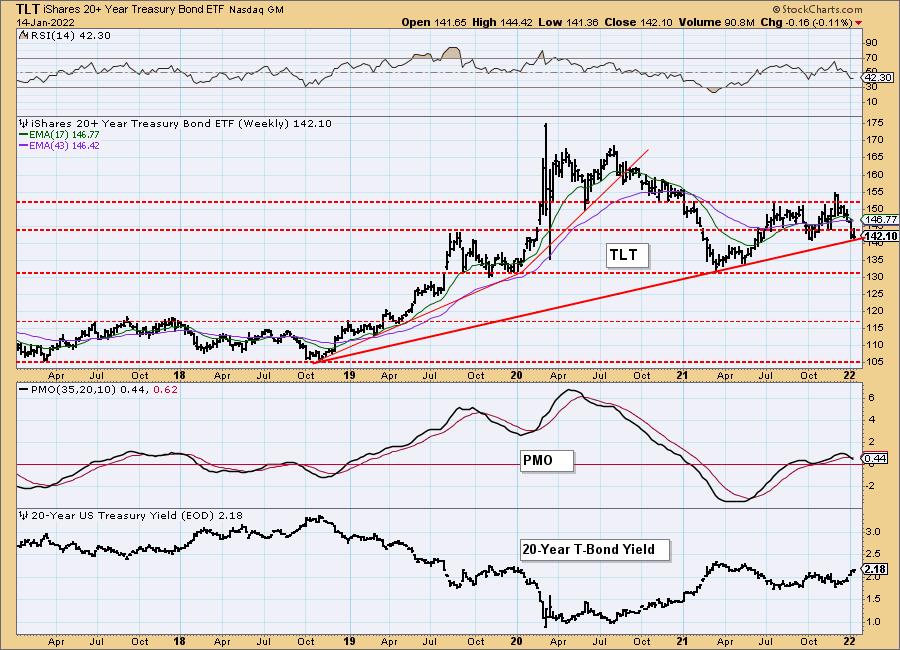This screenshot has width=900, height=650.
Task: Click the 146.77 EMA price tag on axis
Action: click(880, 219)
